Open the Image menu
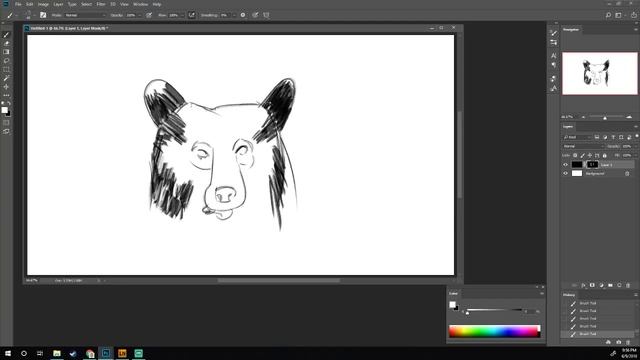 click(x=43, y=4)
